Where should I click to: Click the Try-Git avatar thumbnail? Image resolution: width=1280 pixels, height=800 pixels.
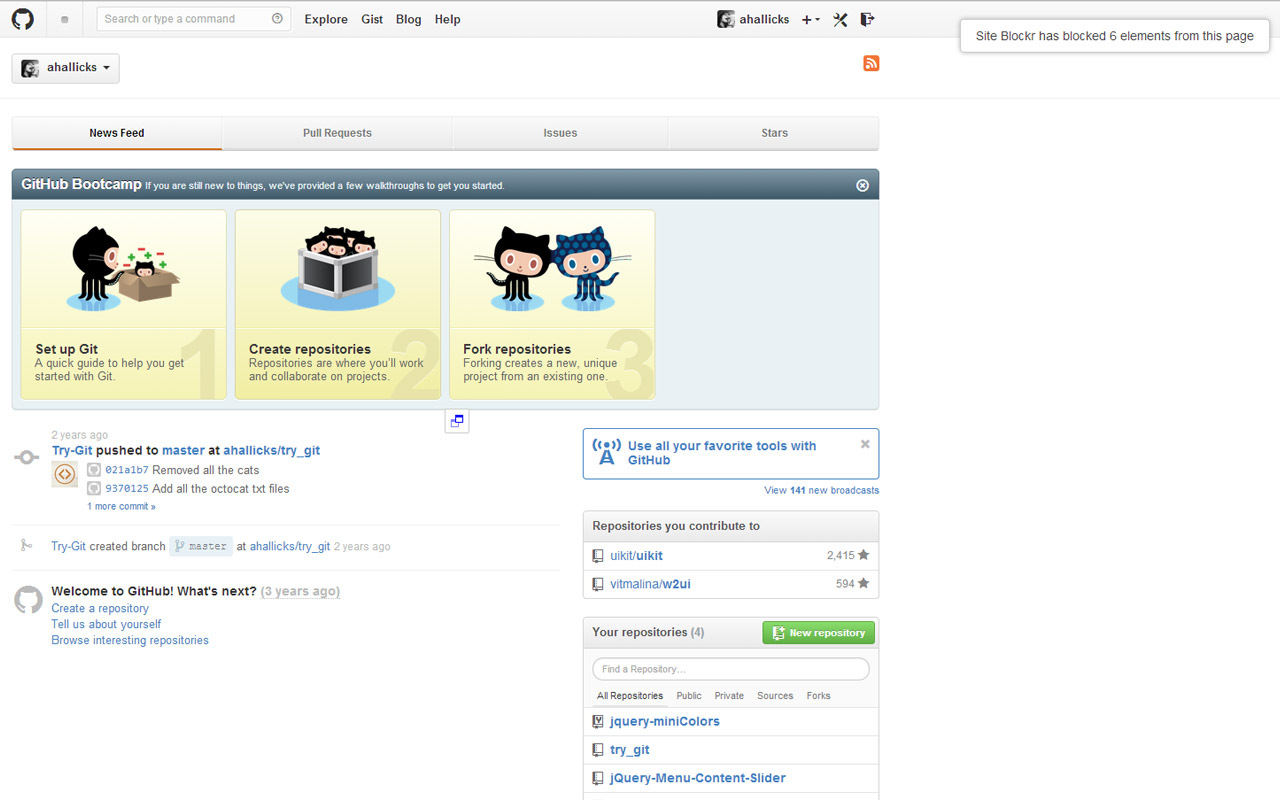[64, 474]
